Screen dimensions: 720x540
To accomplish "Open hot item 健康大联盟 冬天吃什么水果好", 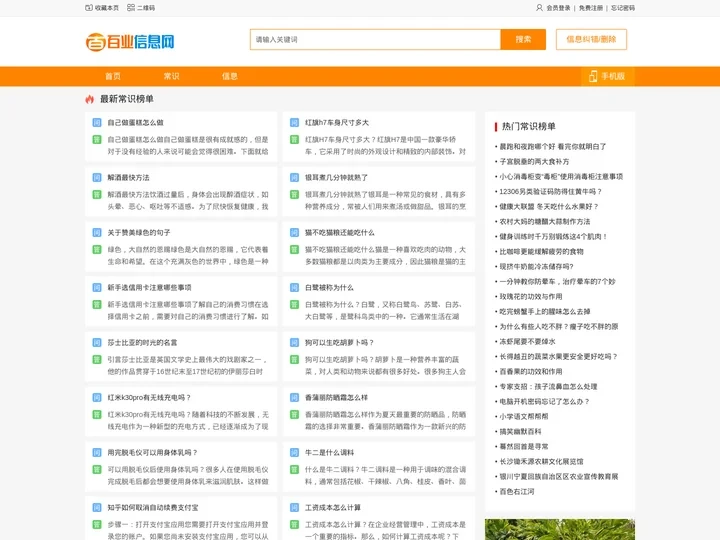I will [x=549, y=207].
